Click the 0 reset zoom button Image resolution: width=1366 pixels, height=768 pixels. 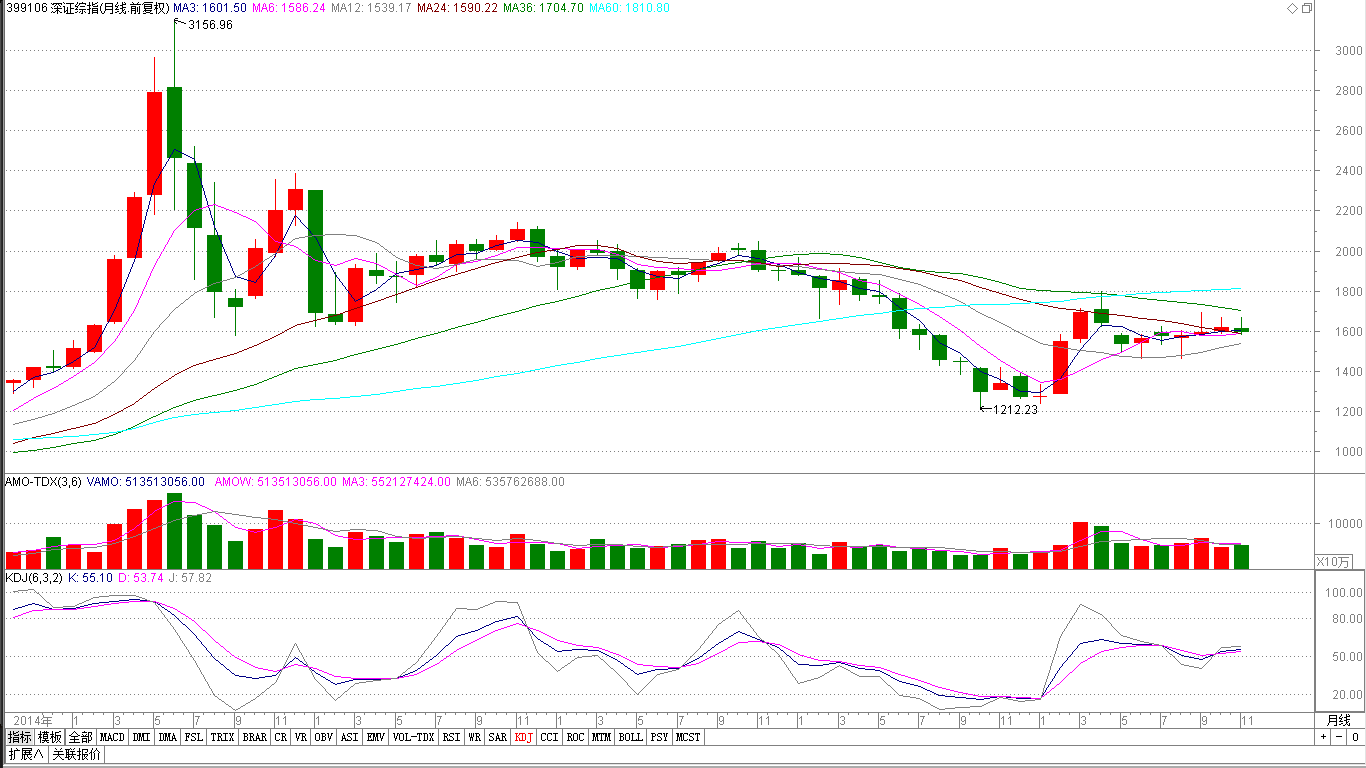point(1354,737)
